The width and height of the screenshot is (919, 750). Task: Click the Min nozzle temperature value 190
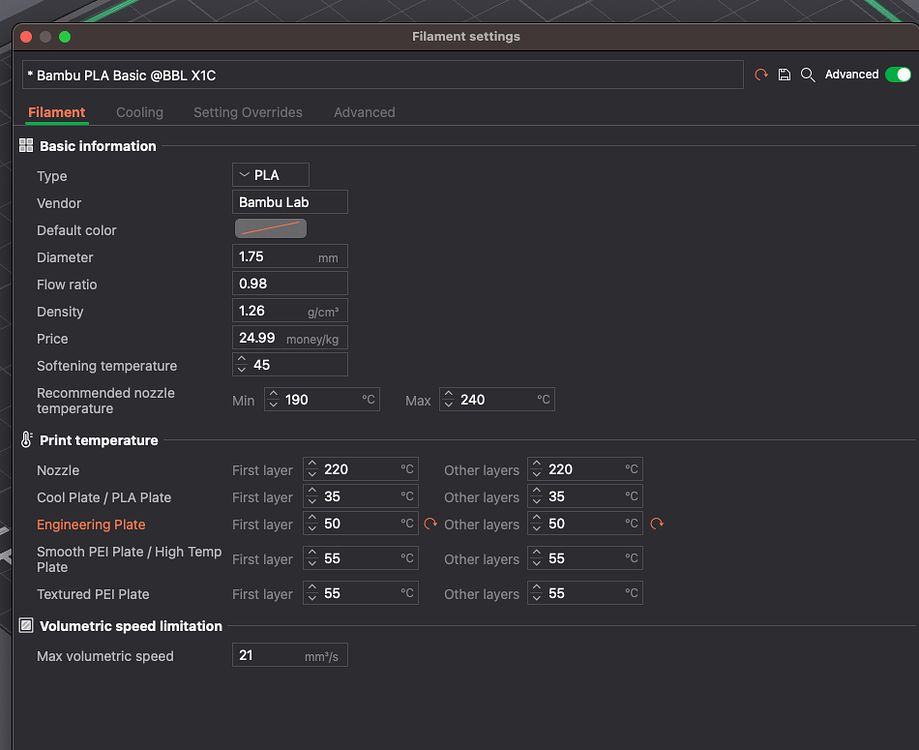click(x=297, y=400)
